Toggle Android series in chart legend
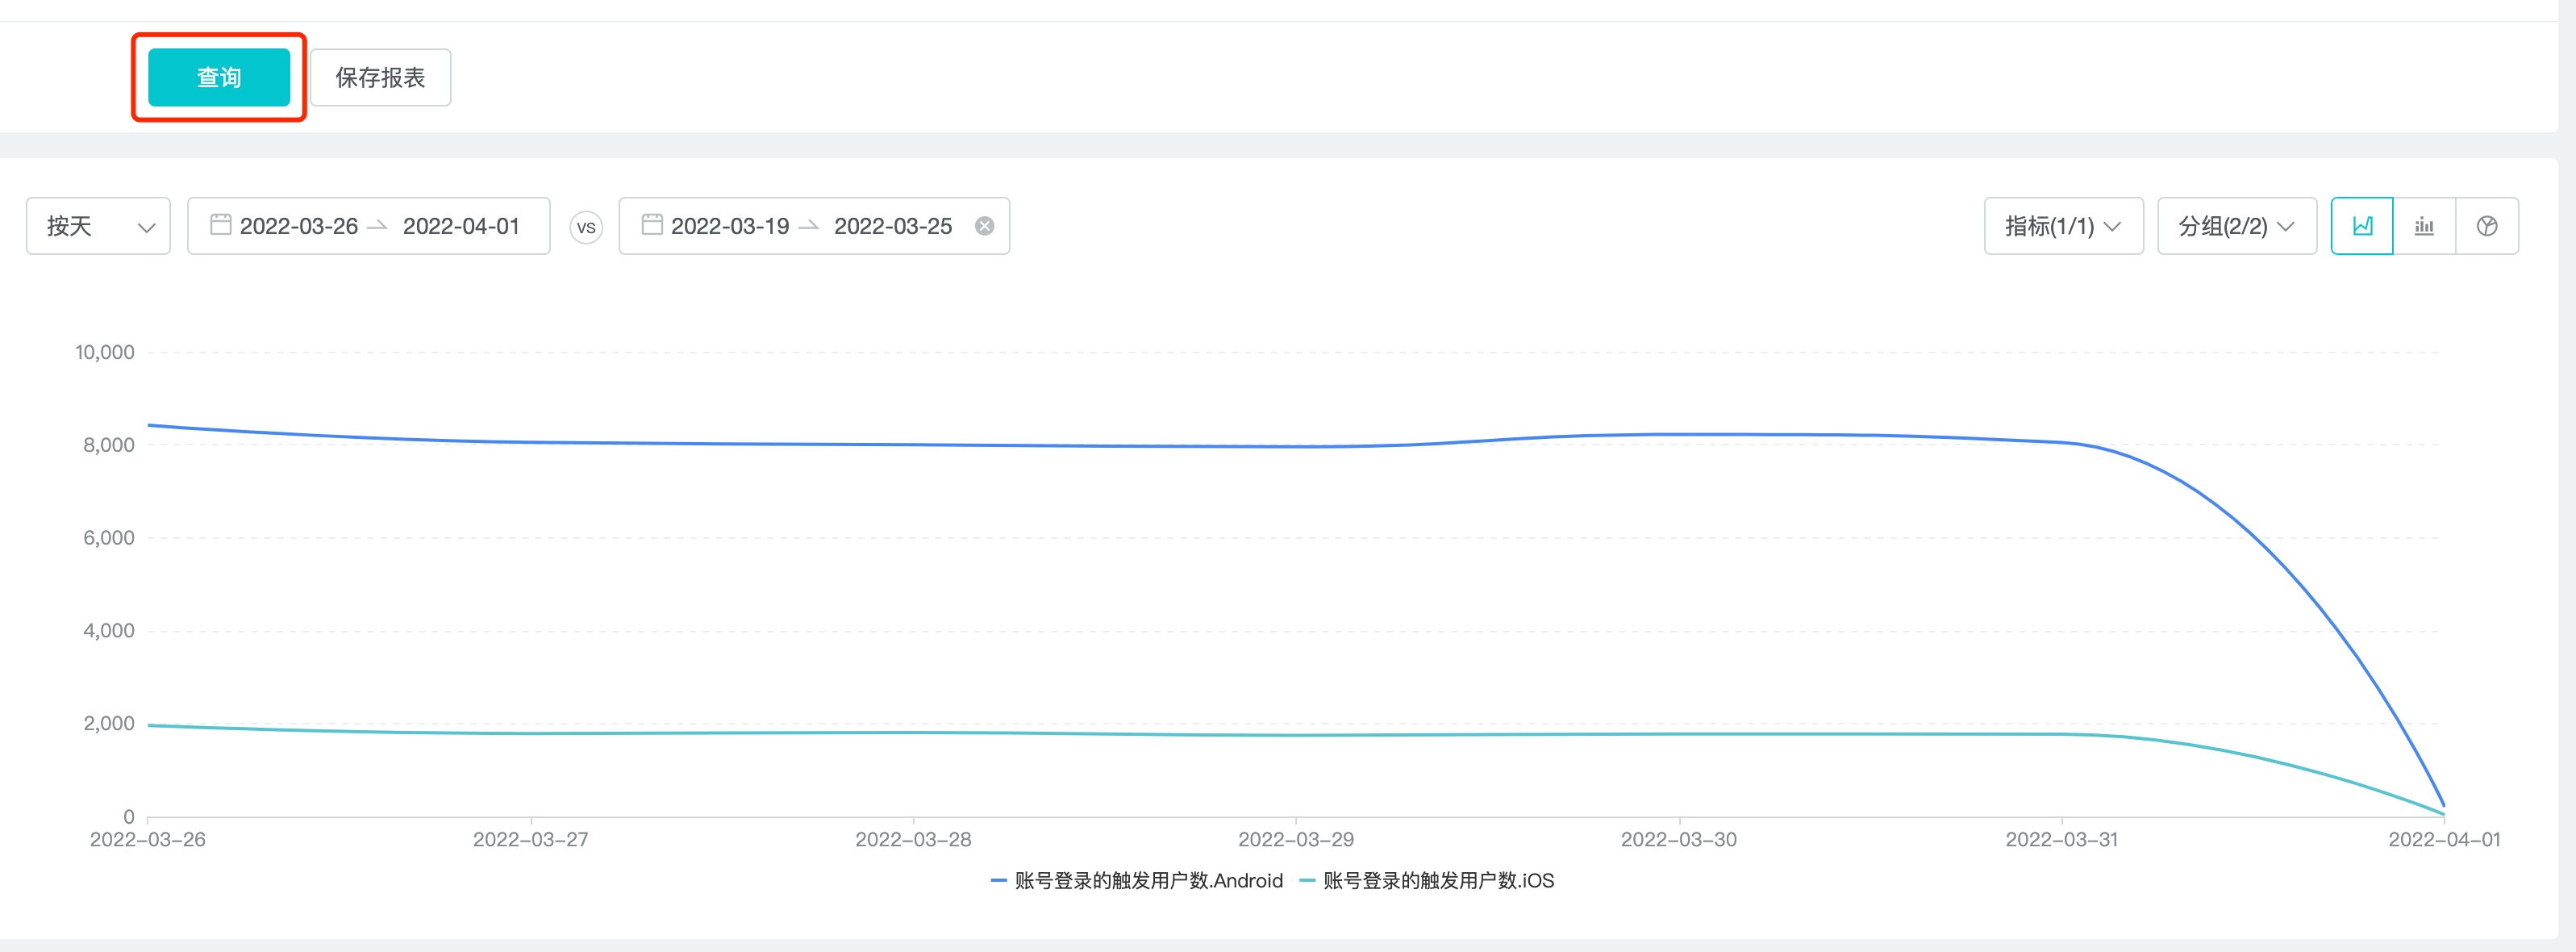Viewport: 2576px width, 952px height. [1148, 880]
